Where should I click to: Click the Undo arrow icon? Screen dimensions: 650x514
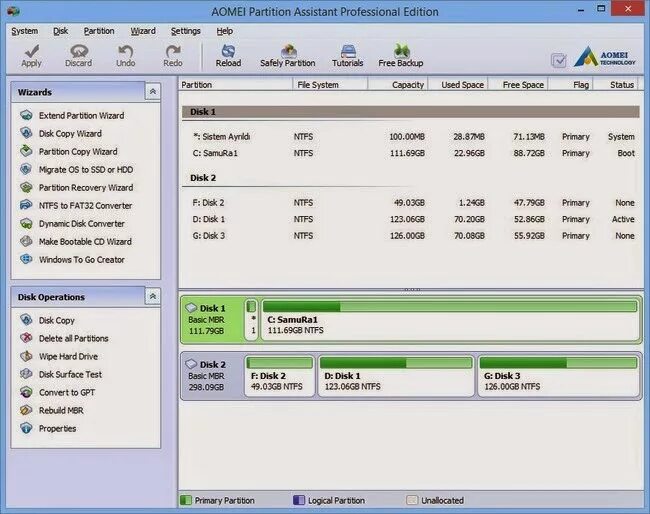click(126, 51)
